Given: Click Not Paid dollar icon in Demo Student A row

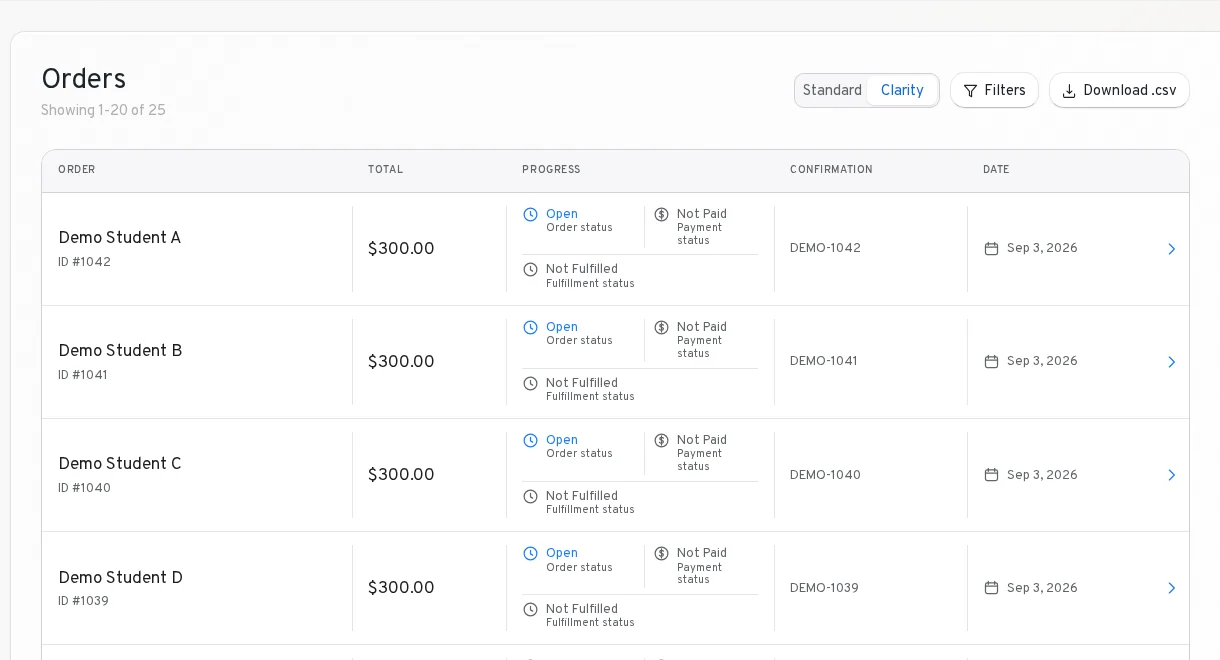Looking at the screenshot, I should [x=661, y=214].
